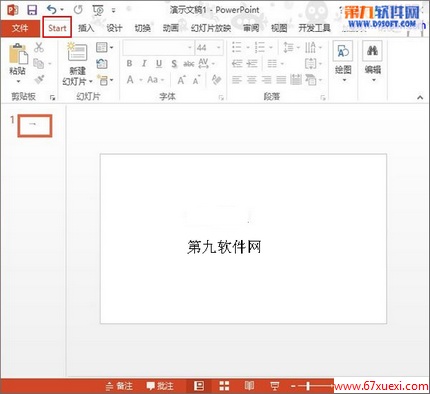This screenshot has width=430, height=394.
Task: Open the clipboard pane launcher
Action: pos(52,97)
